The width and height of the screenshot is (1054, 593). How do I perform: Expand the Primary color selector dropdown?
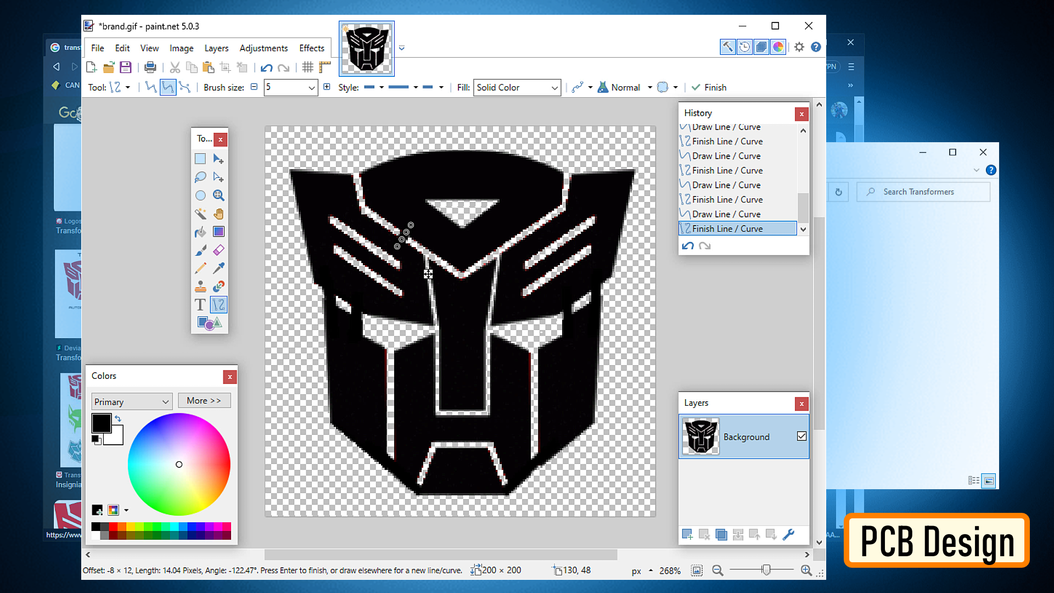coord(132,401)
